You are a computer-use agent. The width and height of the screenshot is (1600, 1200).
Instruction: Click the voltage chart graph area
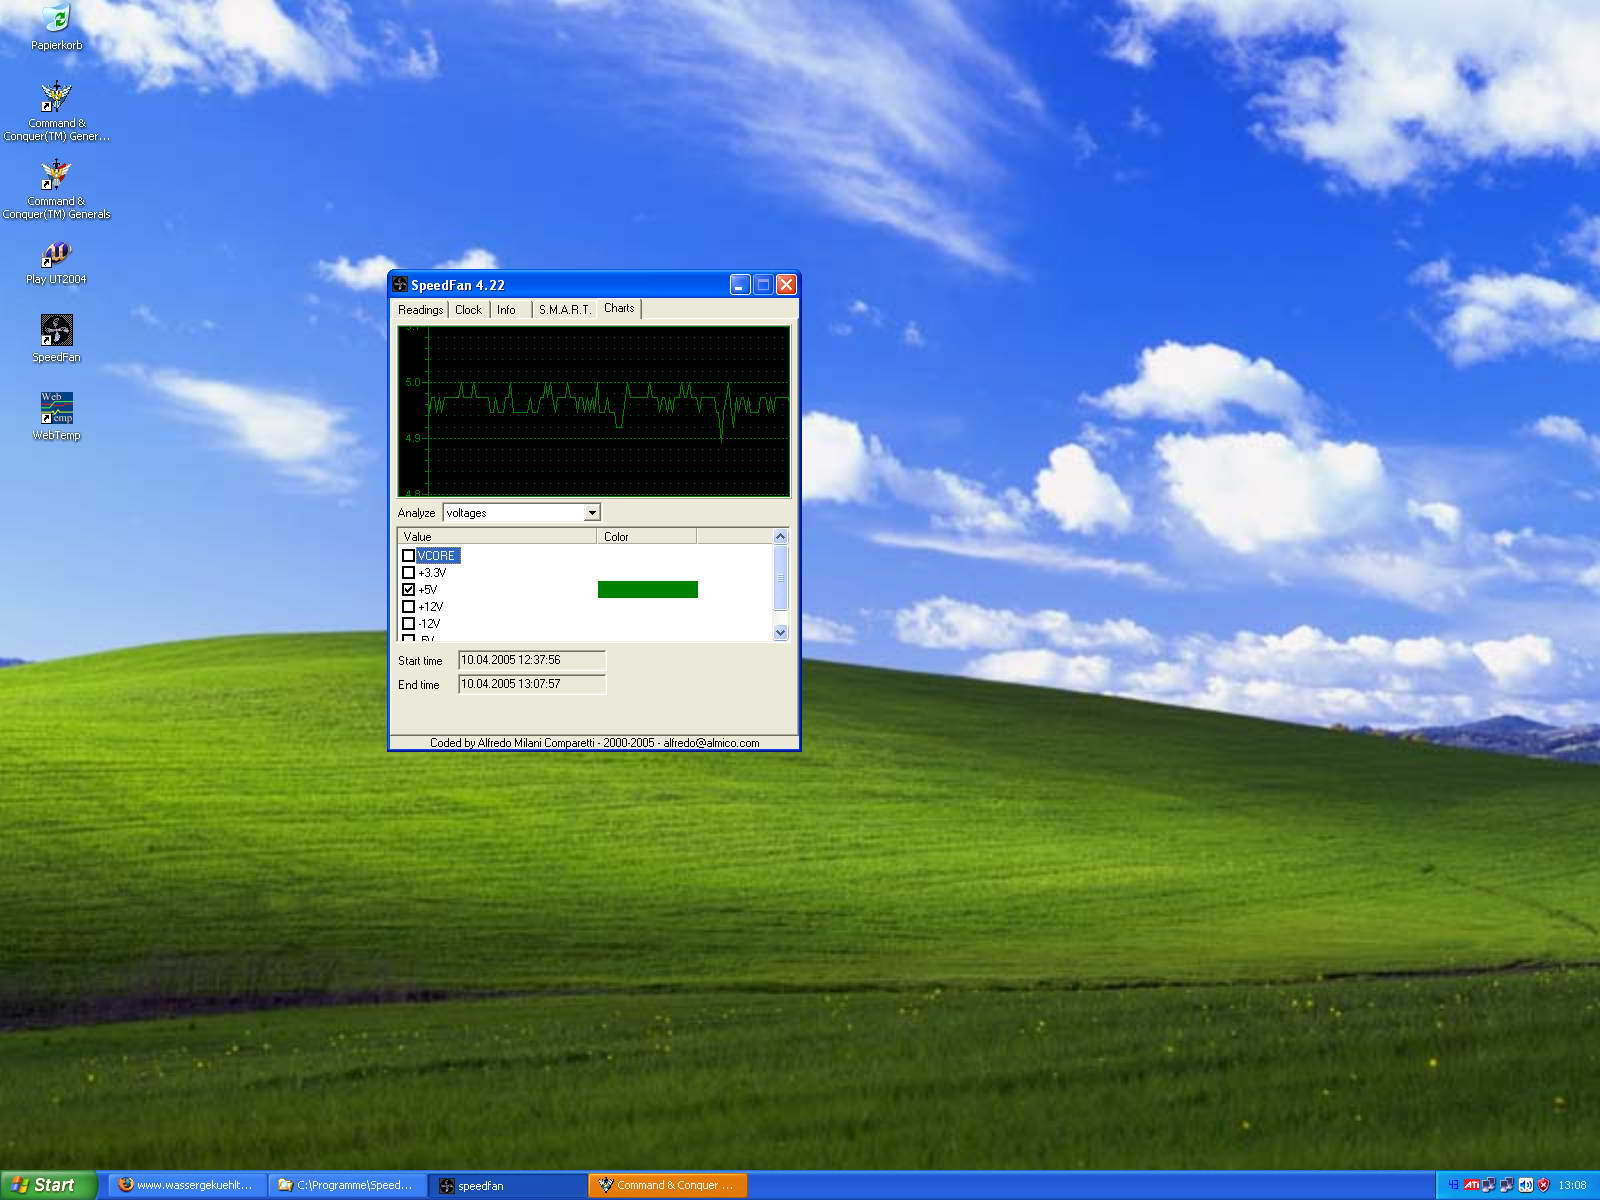tap(594, 411)
